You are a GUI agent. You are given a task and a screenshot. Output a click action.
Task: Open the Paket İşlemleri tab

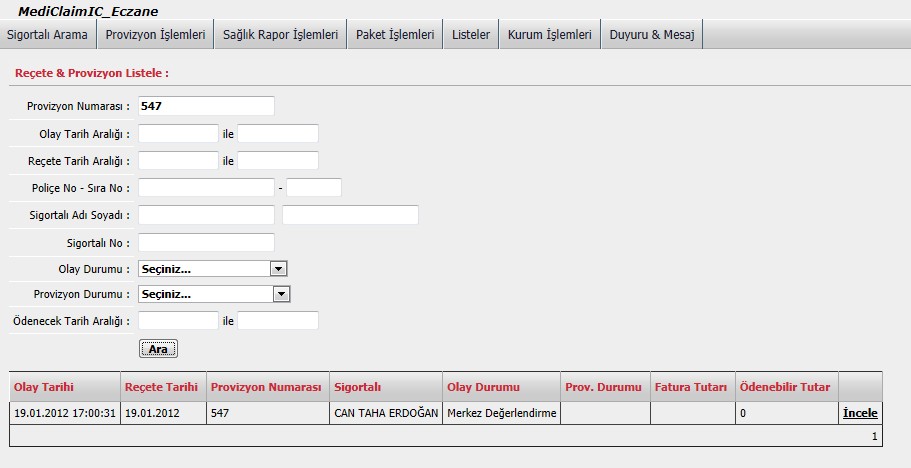(x=395, y=34)
